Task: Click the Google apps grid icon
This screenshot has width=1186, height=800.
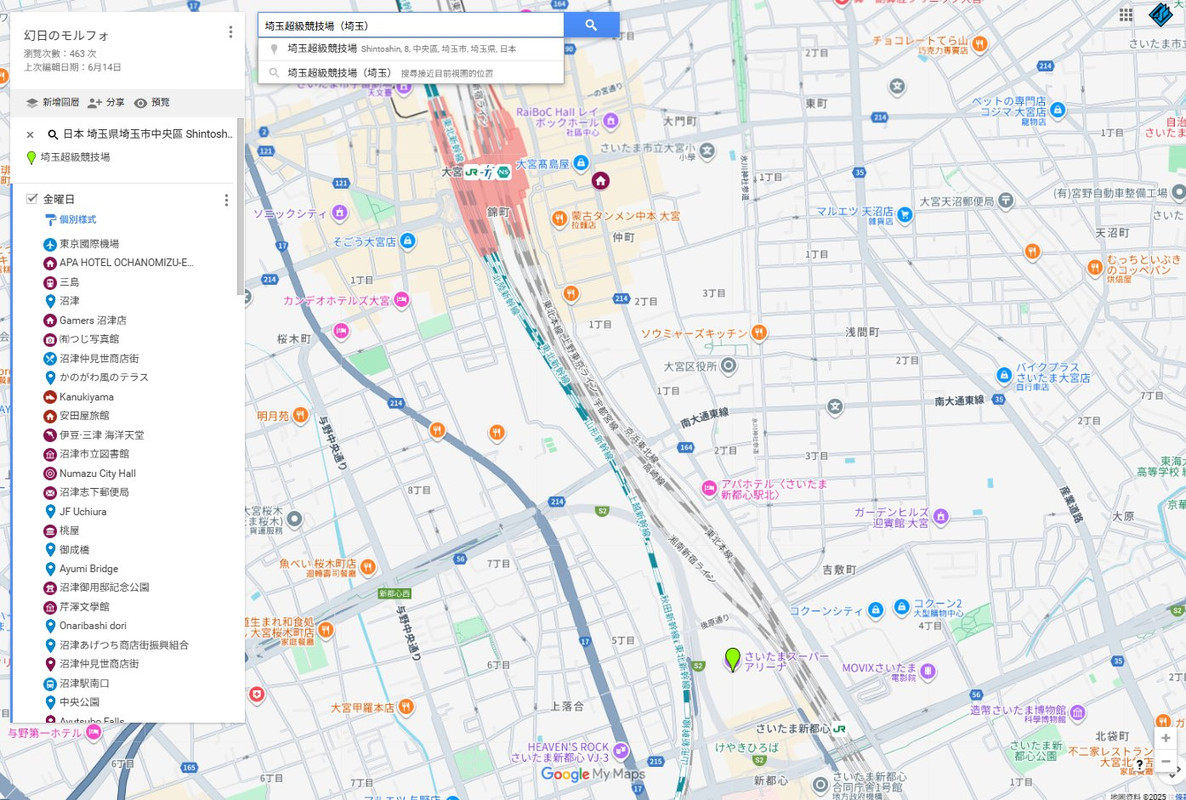Action: [1125, 14]
